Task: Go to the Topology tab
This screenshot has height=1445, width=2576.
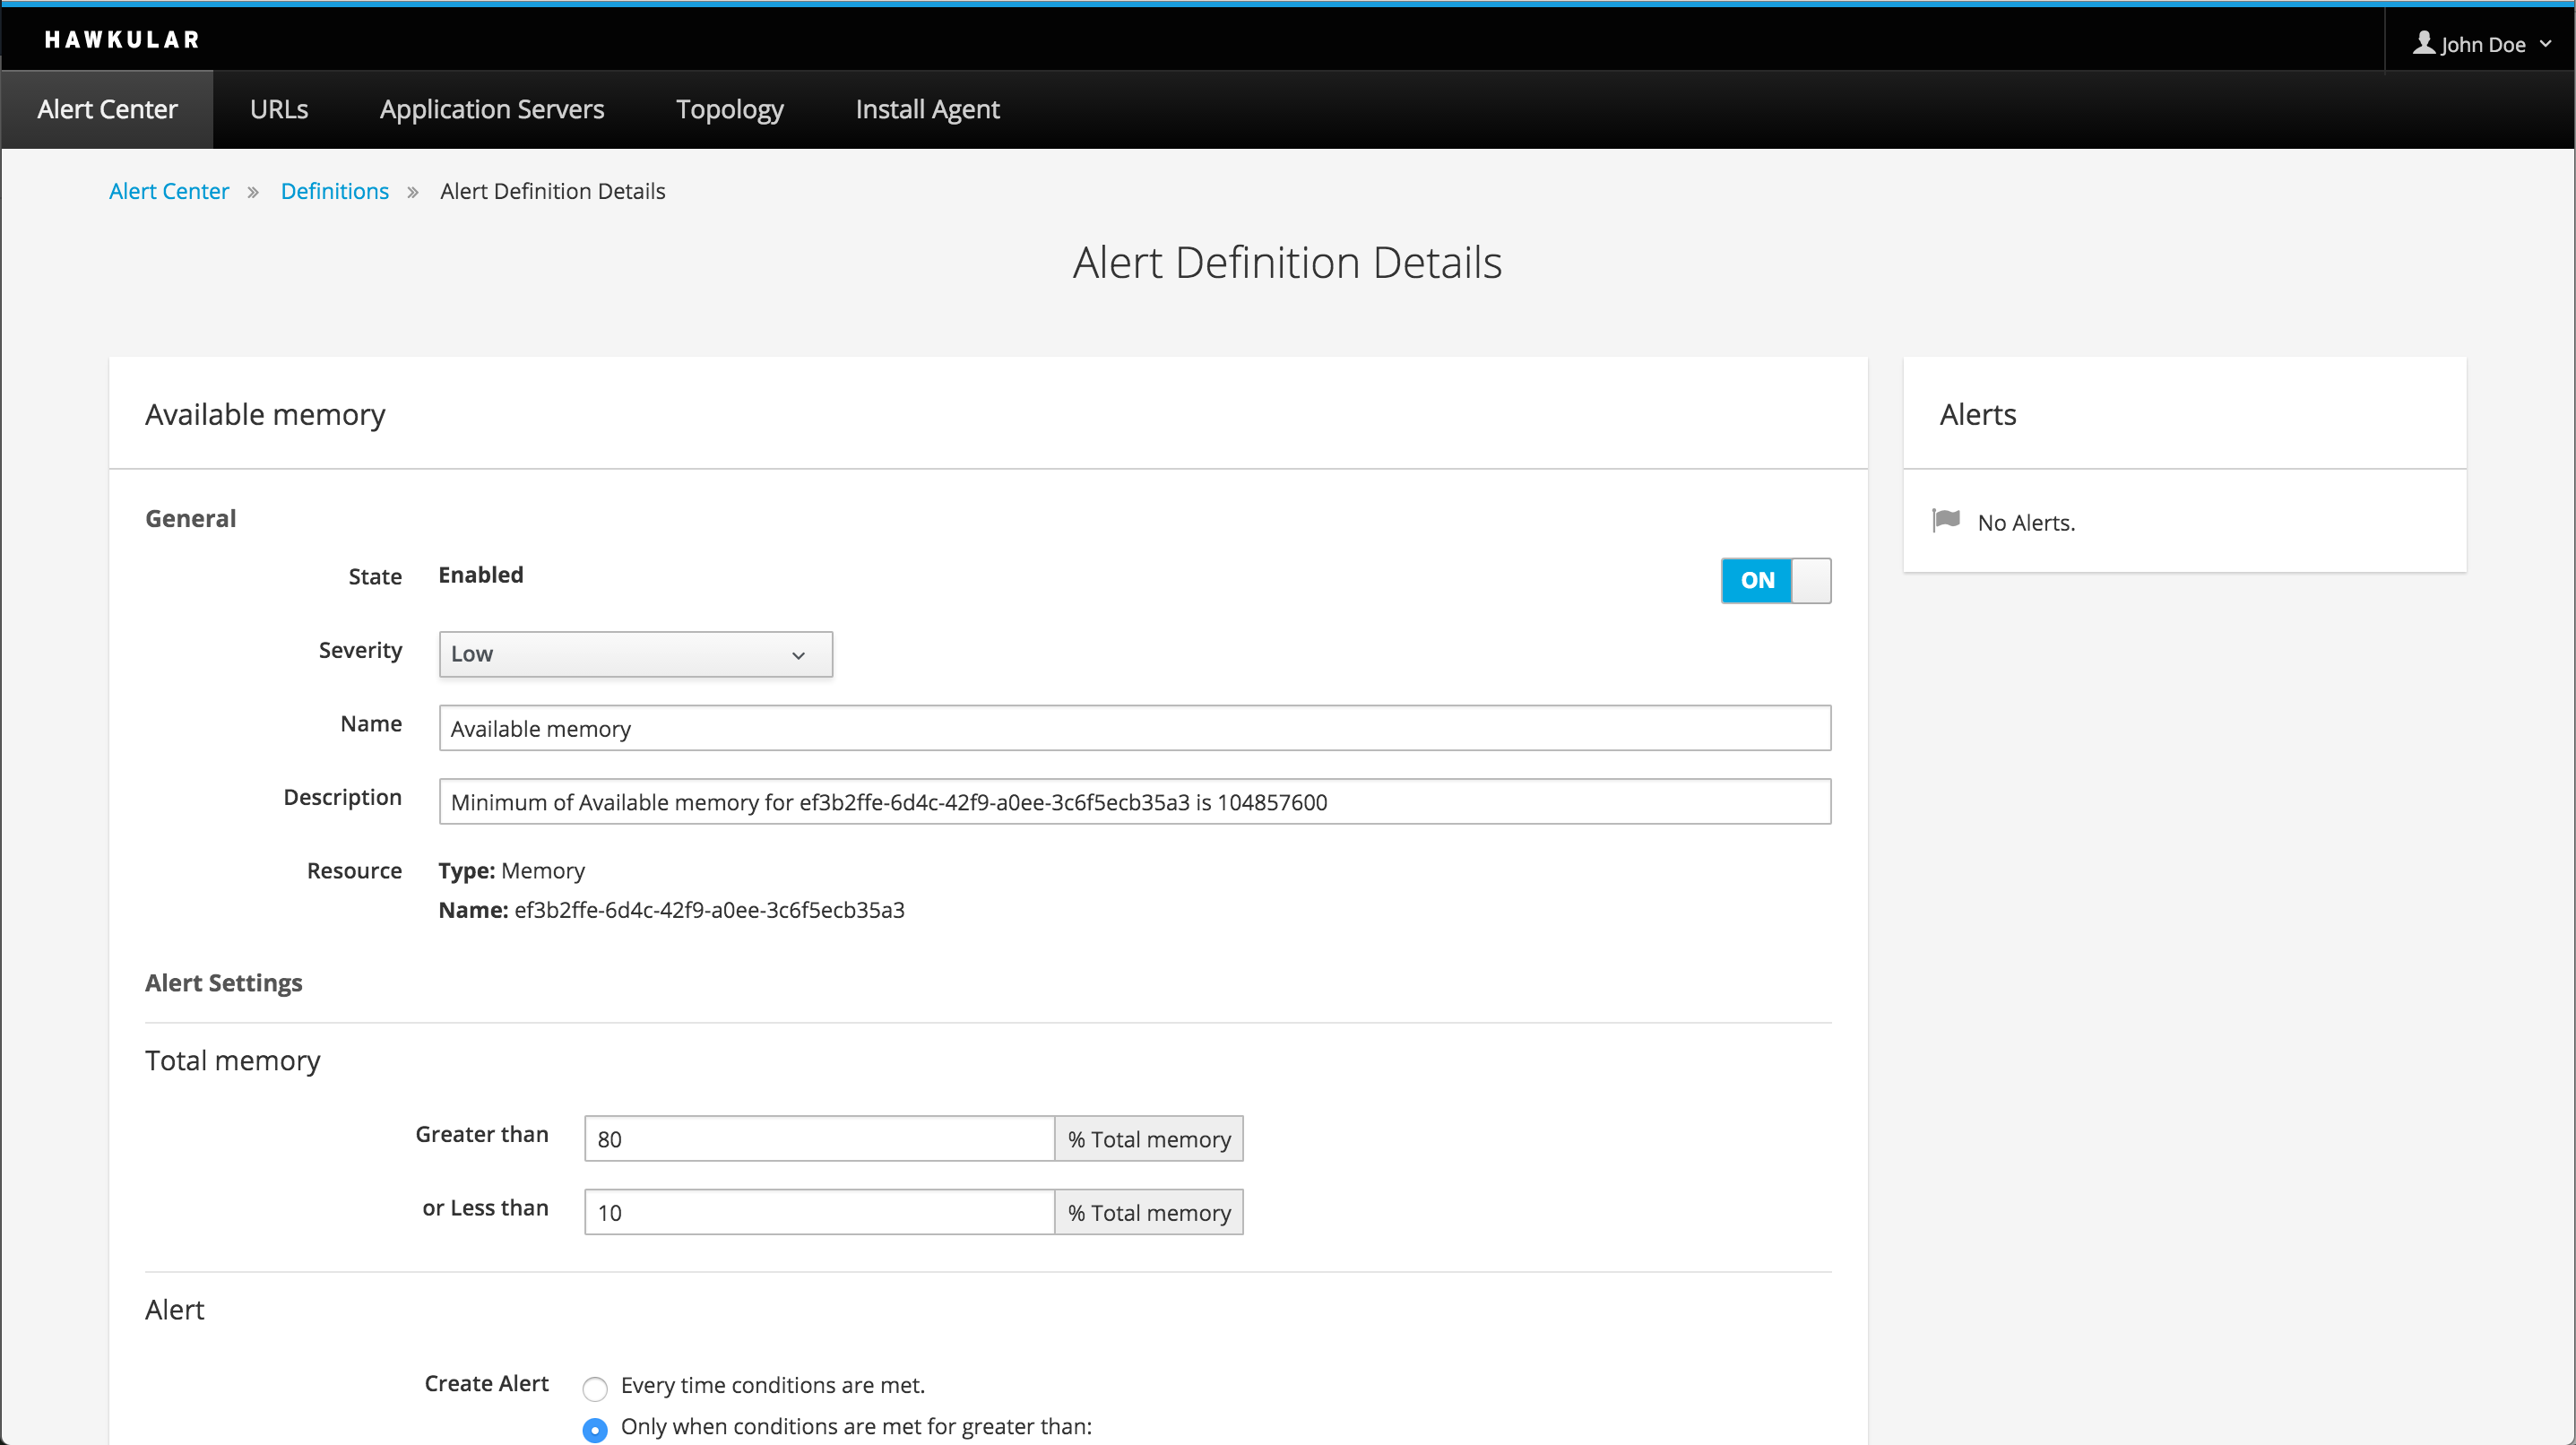Action: tap(729, 109)
